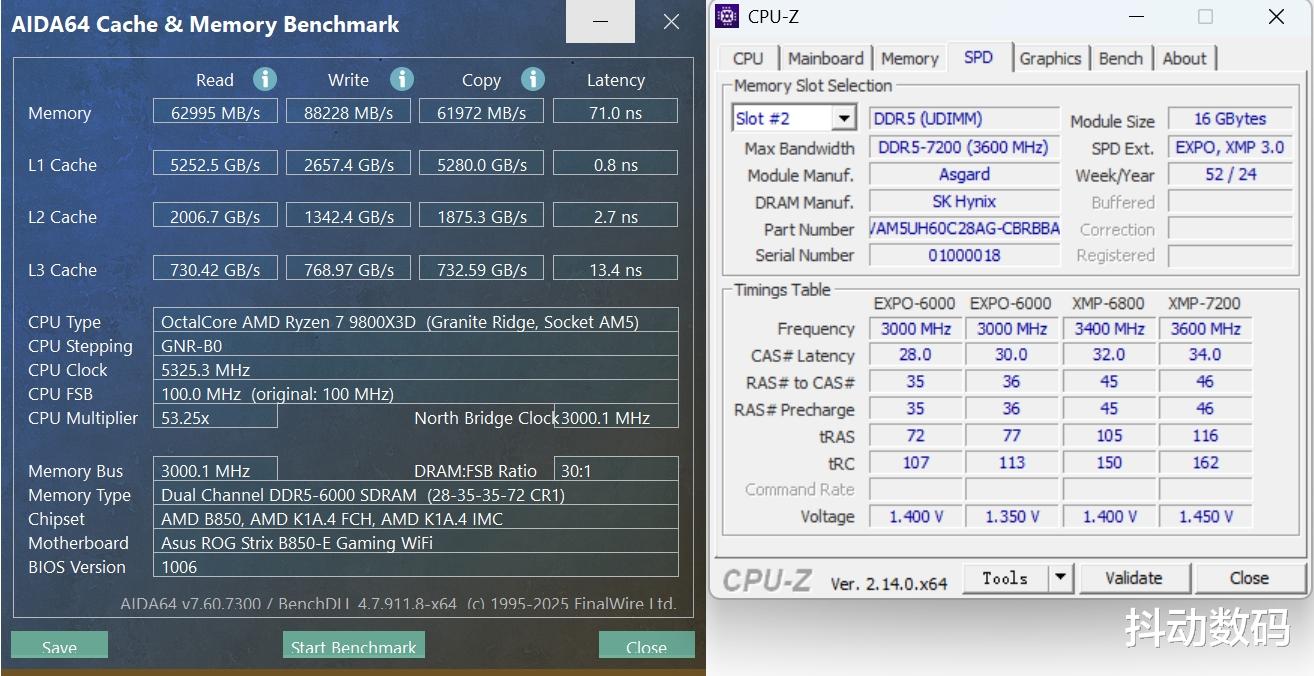
Task: Click Week/Year value 52 / 24
Action: tap(1230, 174)
